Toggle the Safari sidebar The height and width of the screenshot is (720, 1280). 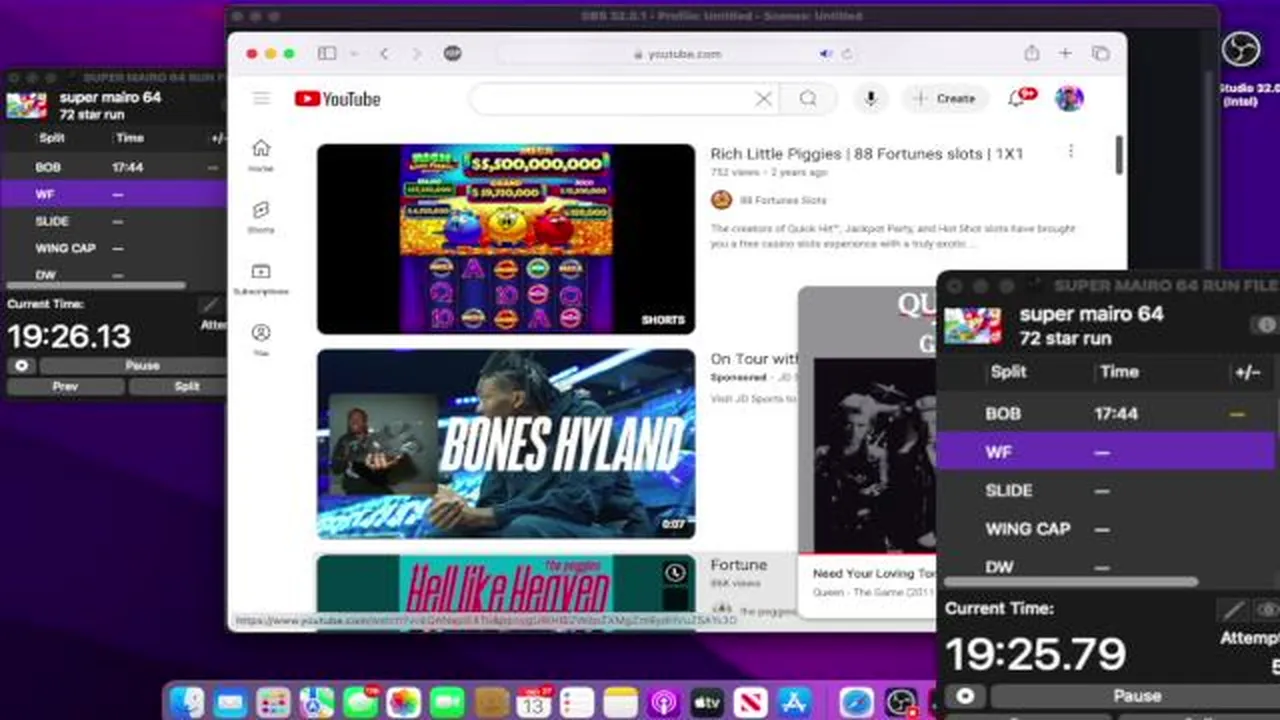(327, 54)
